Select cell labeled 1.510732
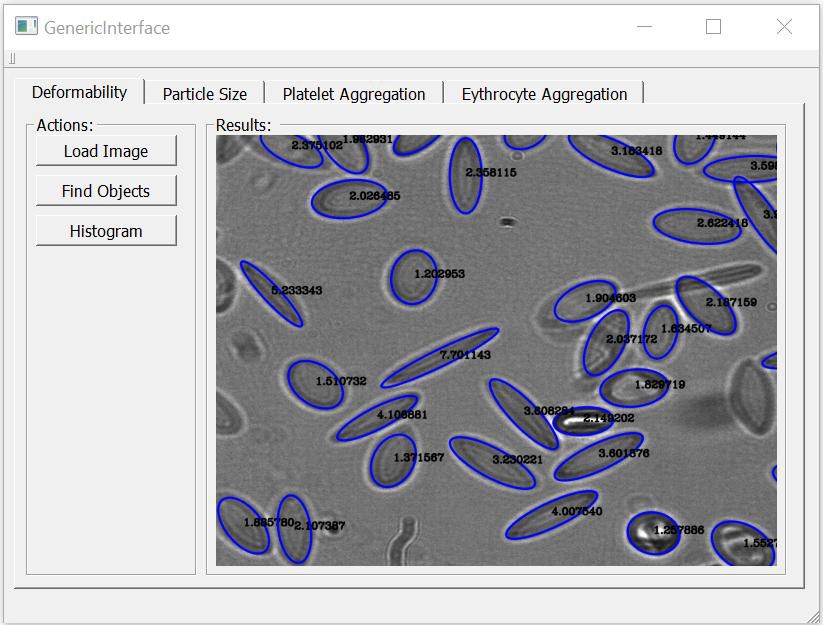Image resolution: width=823 pixels, height=625 pixels. (x=315, y=384)
